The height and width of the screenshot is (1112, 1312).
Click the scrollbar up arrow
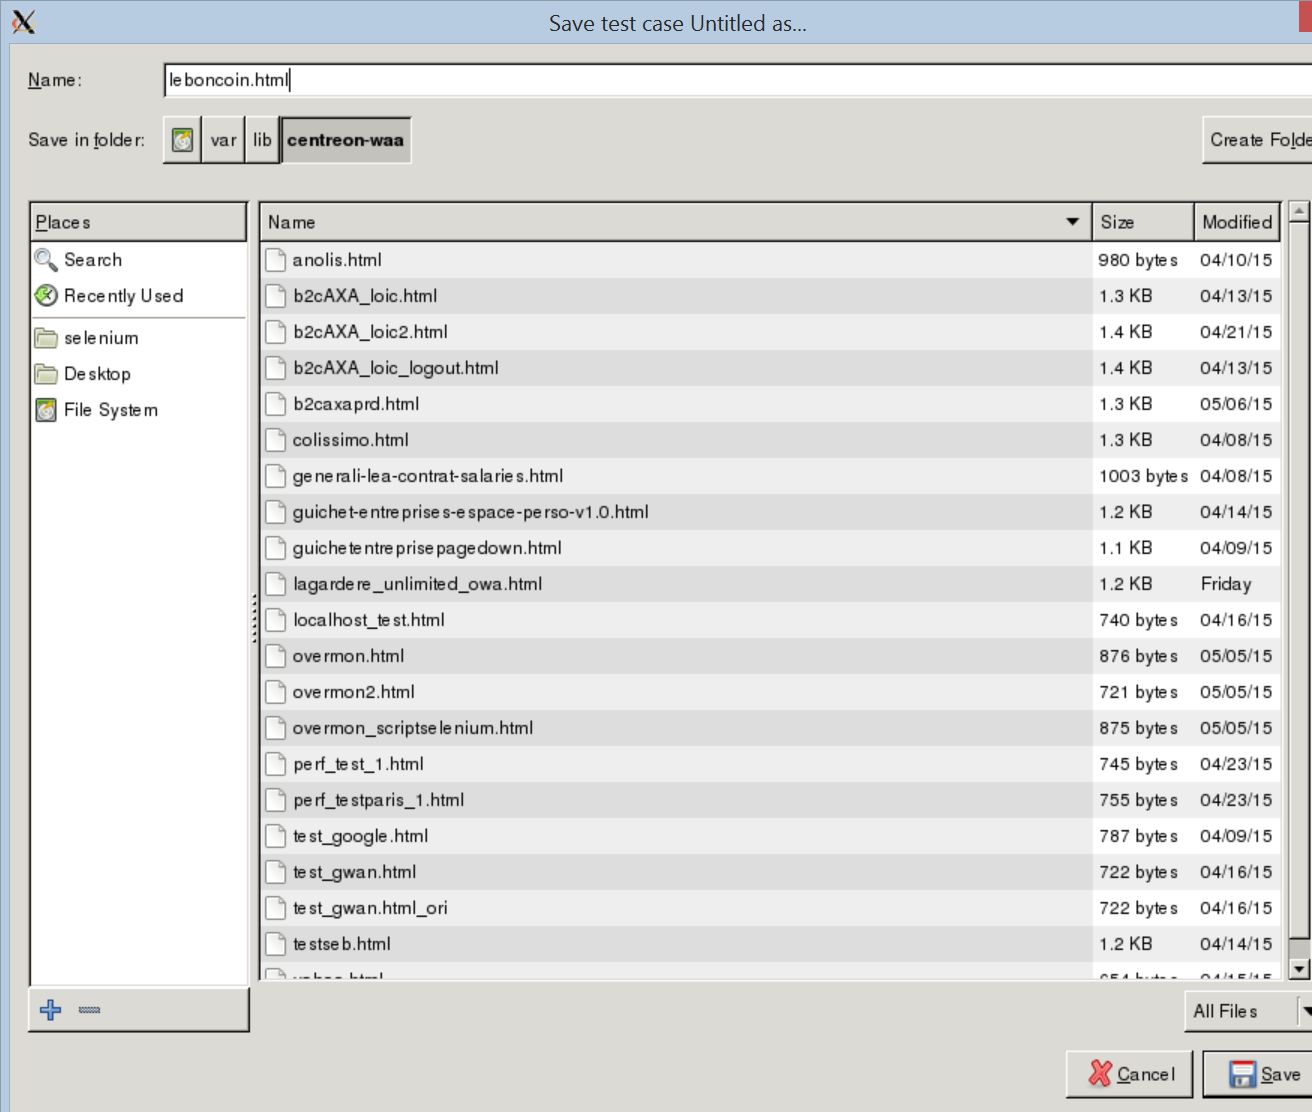pyautogui.click(x=1299, y=211)
